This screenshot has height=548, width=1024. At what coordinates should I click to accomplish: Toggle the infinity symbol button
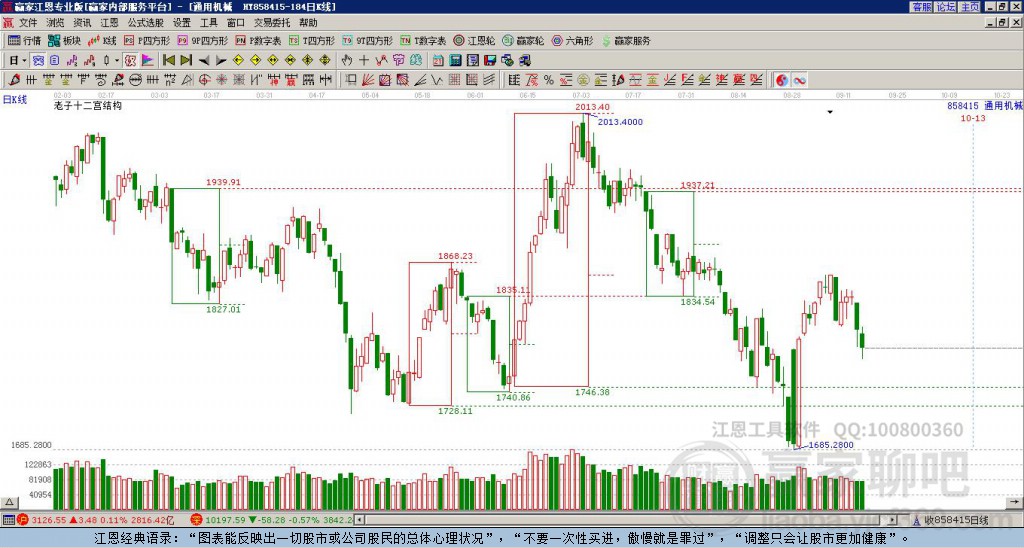(799, 80)
